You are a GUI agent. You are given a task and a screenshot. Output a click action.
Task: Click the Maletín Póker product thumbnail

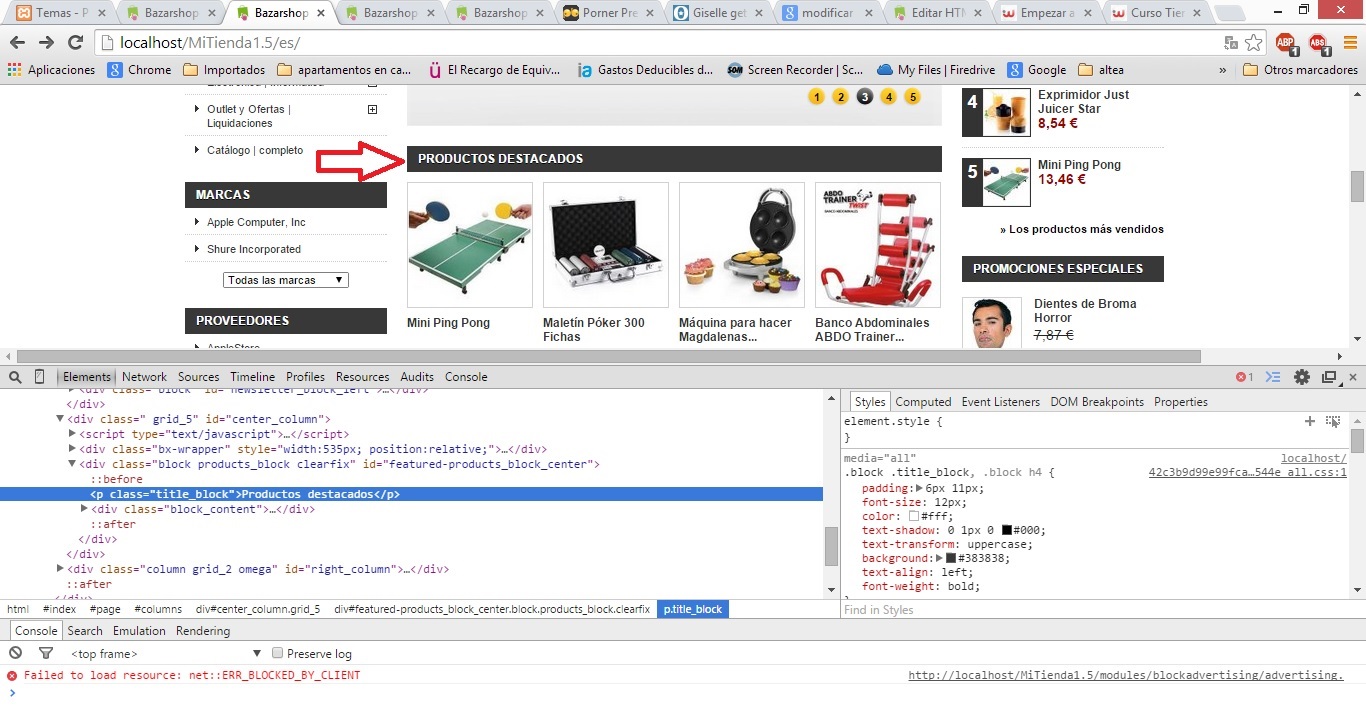click(x=606, y=245)
